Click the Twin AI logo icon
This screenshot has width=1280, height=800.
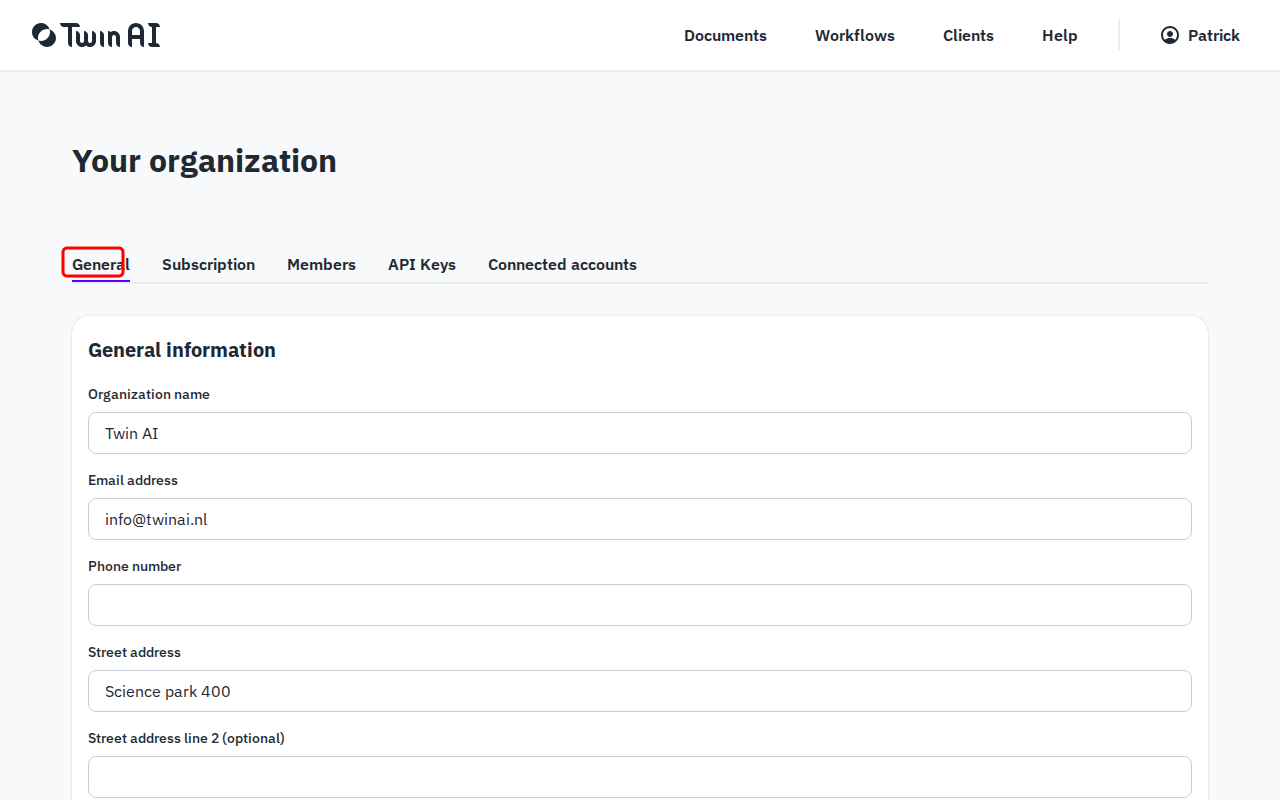(41, 34)
